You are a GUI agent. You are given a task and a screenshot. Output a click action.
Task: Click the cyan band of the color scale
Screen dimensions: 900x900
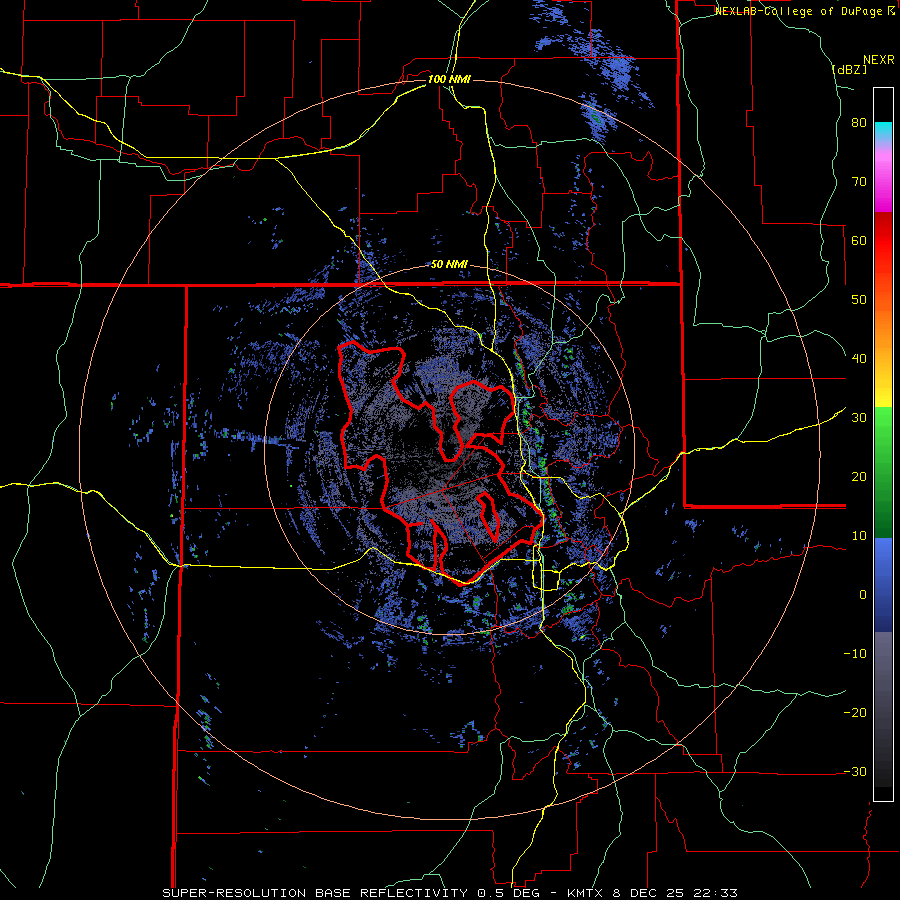883,131
